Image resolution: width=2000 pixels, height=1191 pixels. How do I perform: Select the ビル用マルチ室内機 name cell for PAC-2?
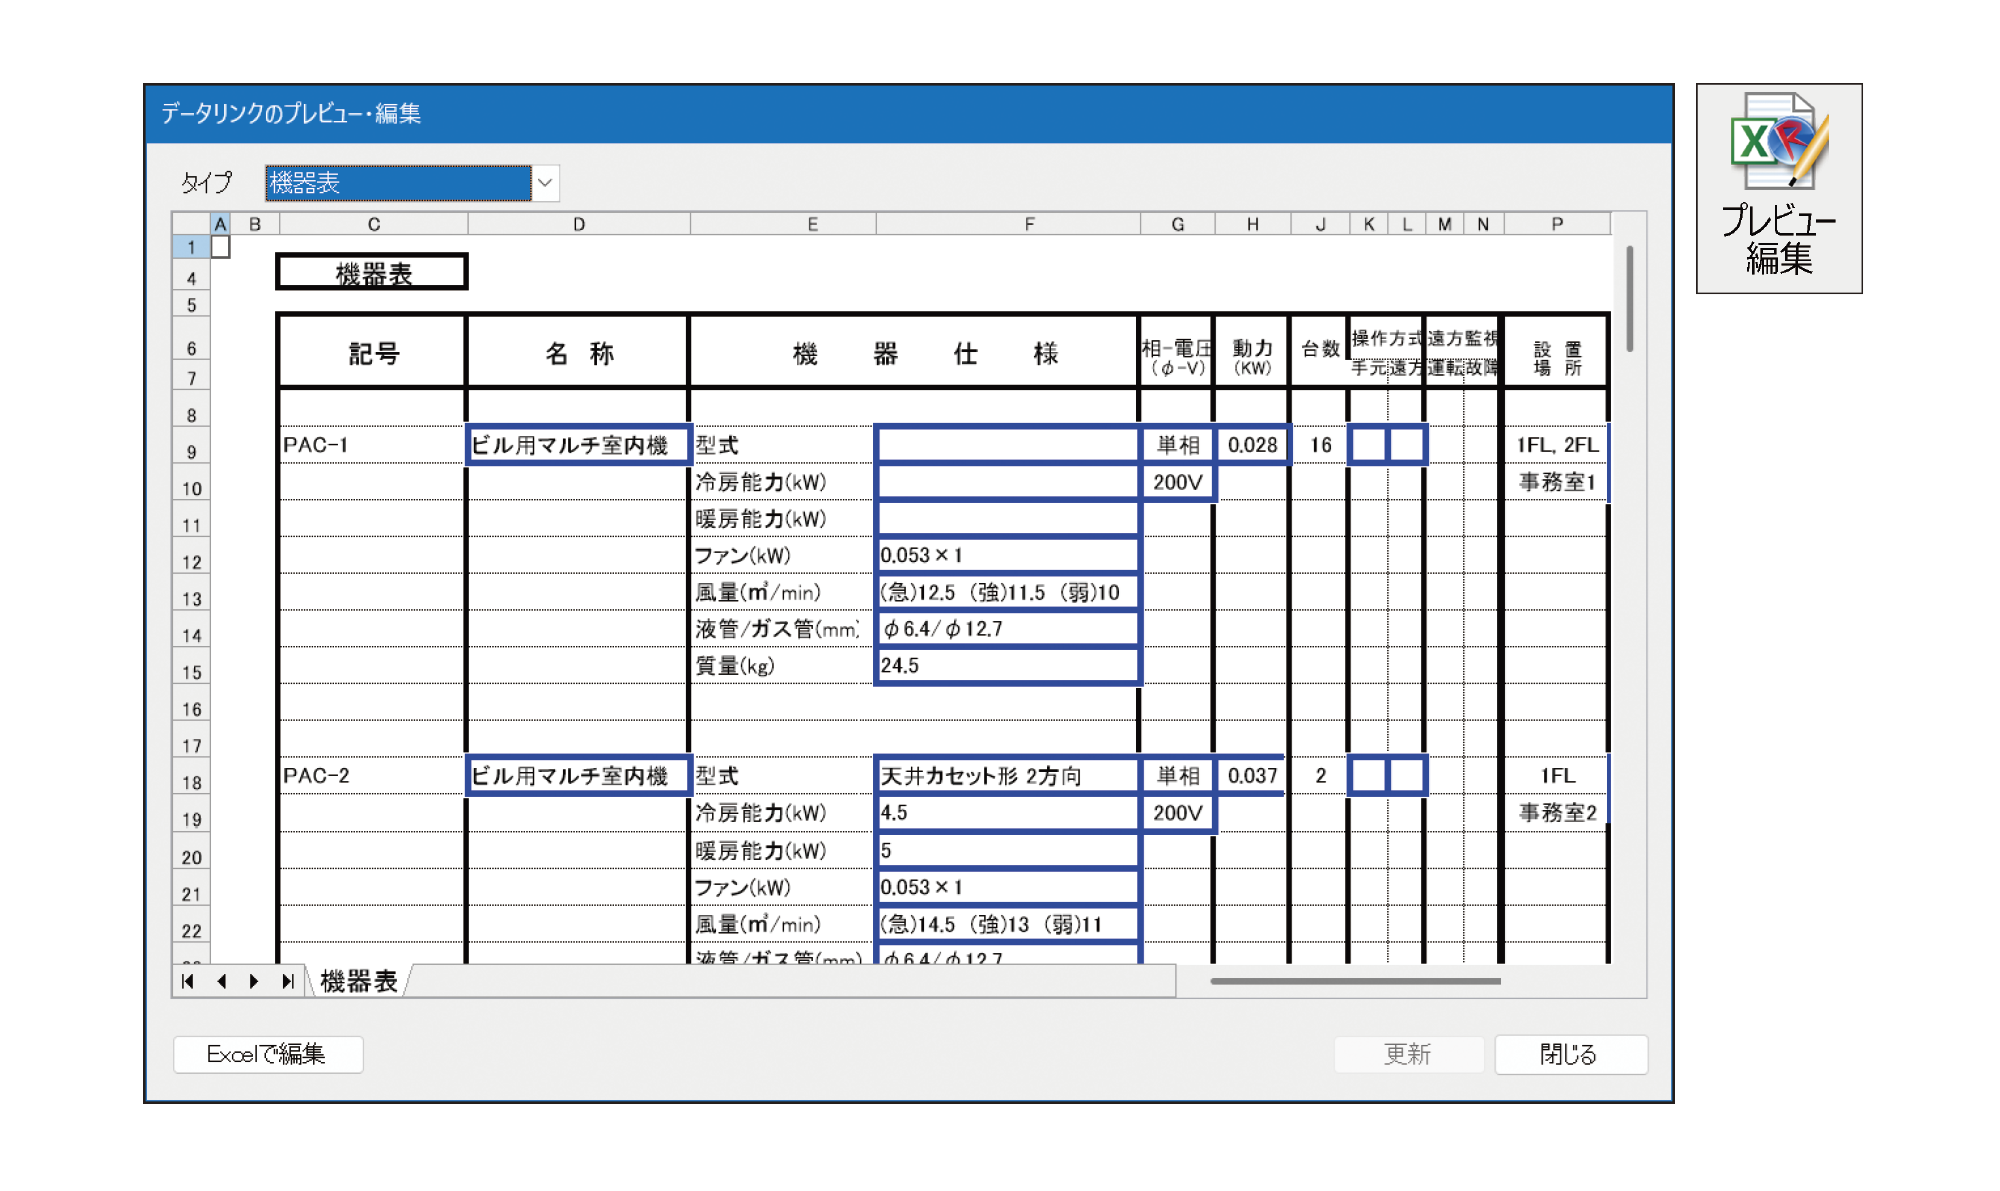(578, 774)
